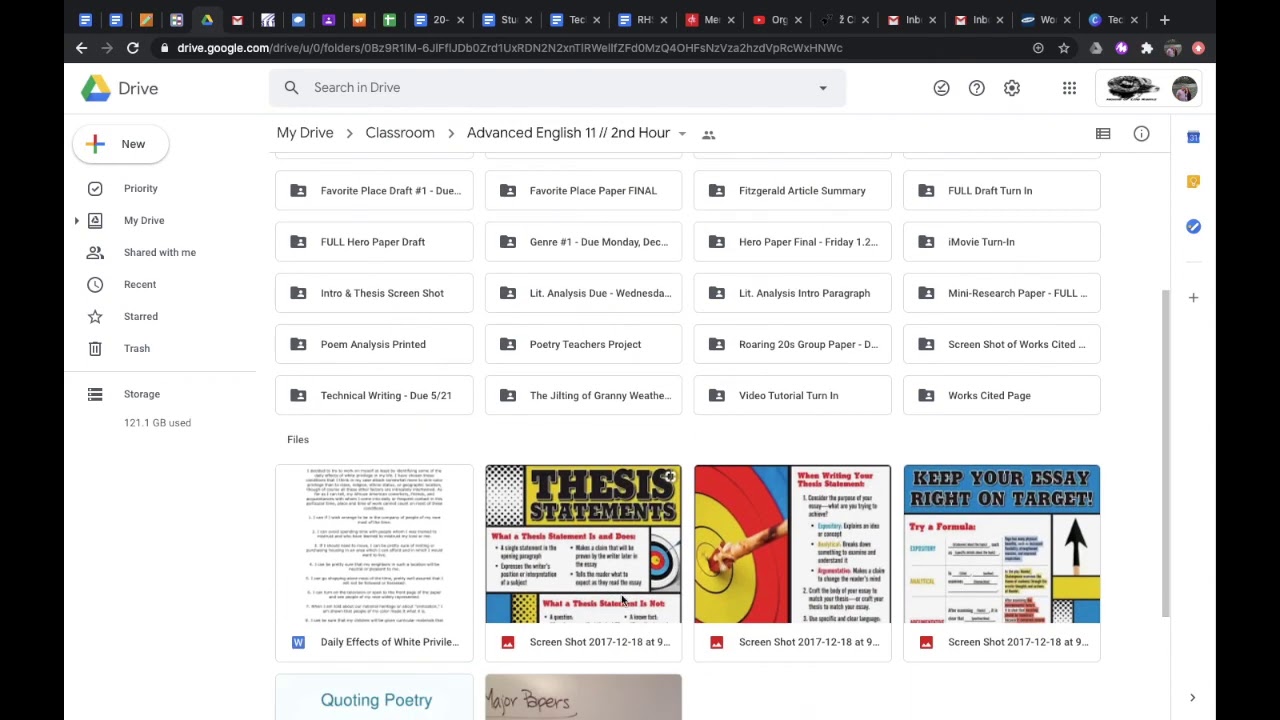Viewport: 1280px width, 720px height.
Task: Open Google Keep side panel
Action: 1193,182
